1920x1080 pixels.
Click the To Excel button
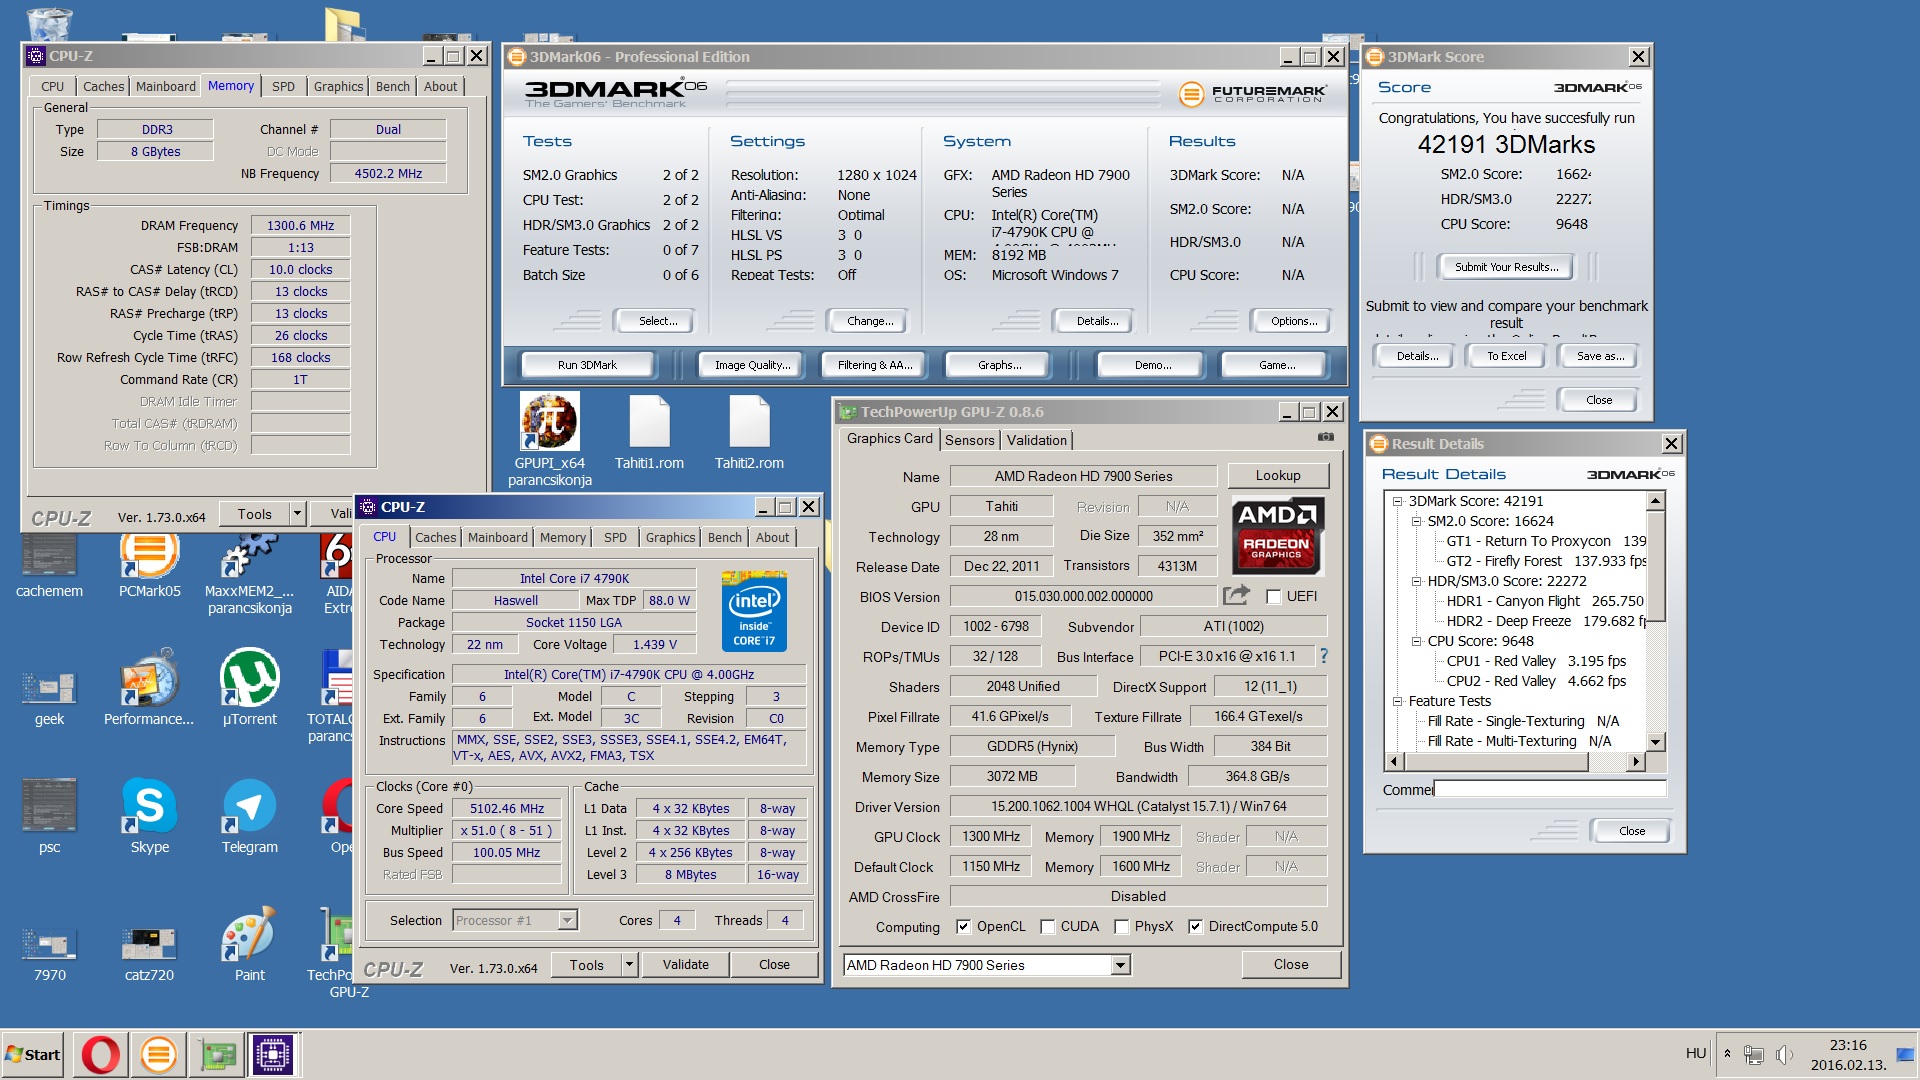tap(1506, 356)
